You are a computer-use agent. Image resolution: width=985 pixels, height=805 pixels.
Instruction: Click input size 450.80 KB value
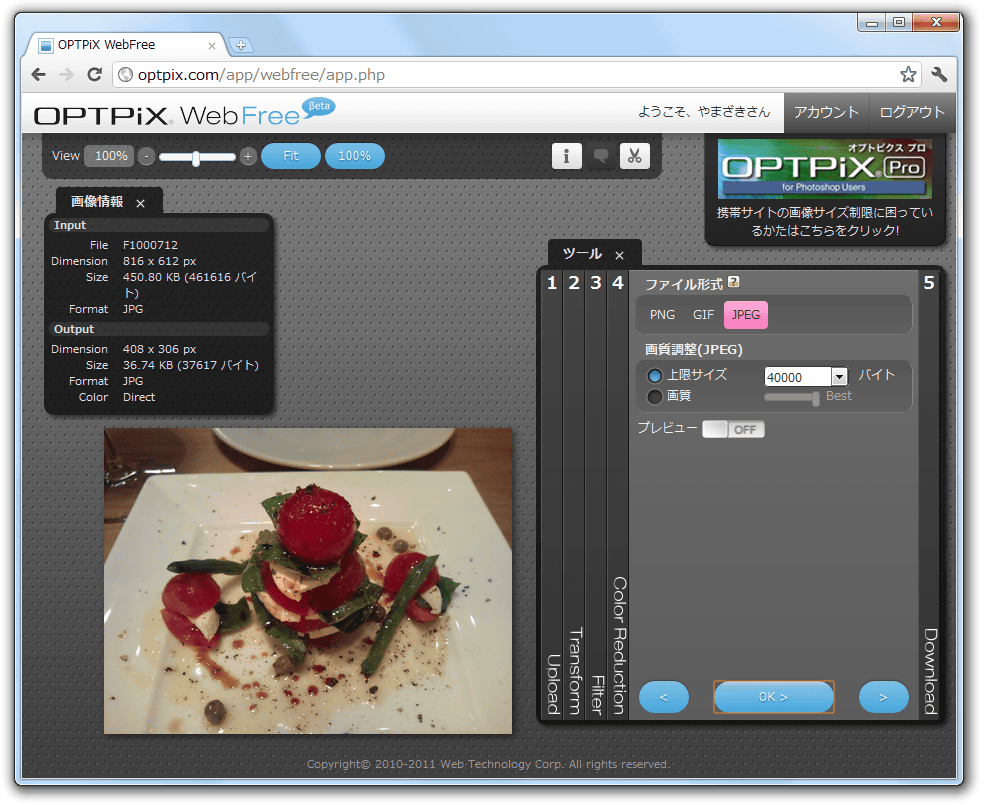click(189, 285)
